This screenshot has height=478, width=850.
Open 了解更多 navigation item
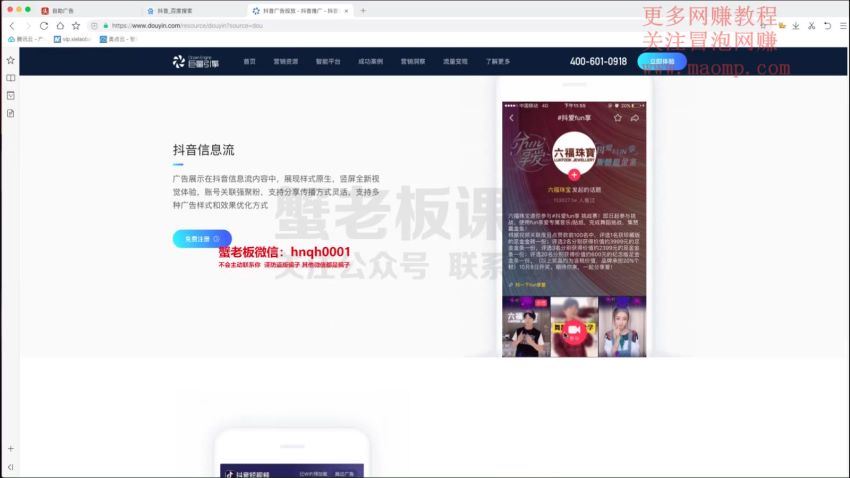tap(498, 61)
